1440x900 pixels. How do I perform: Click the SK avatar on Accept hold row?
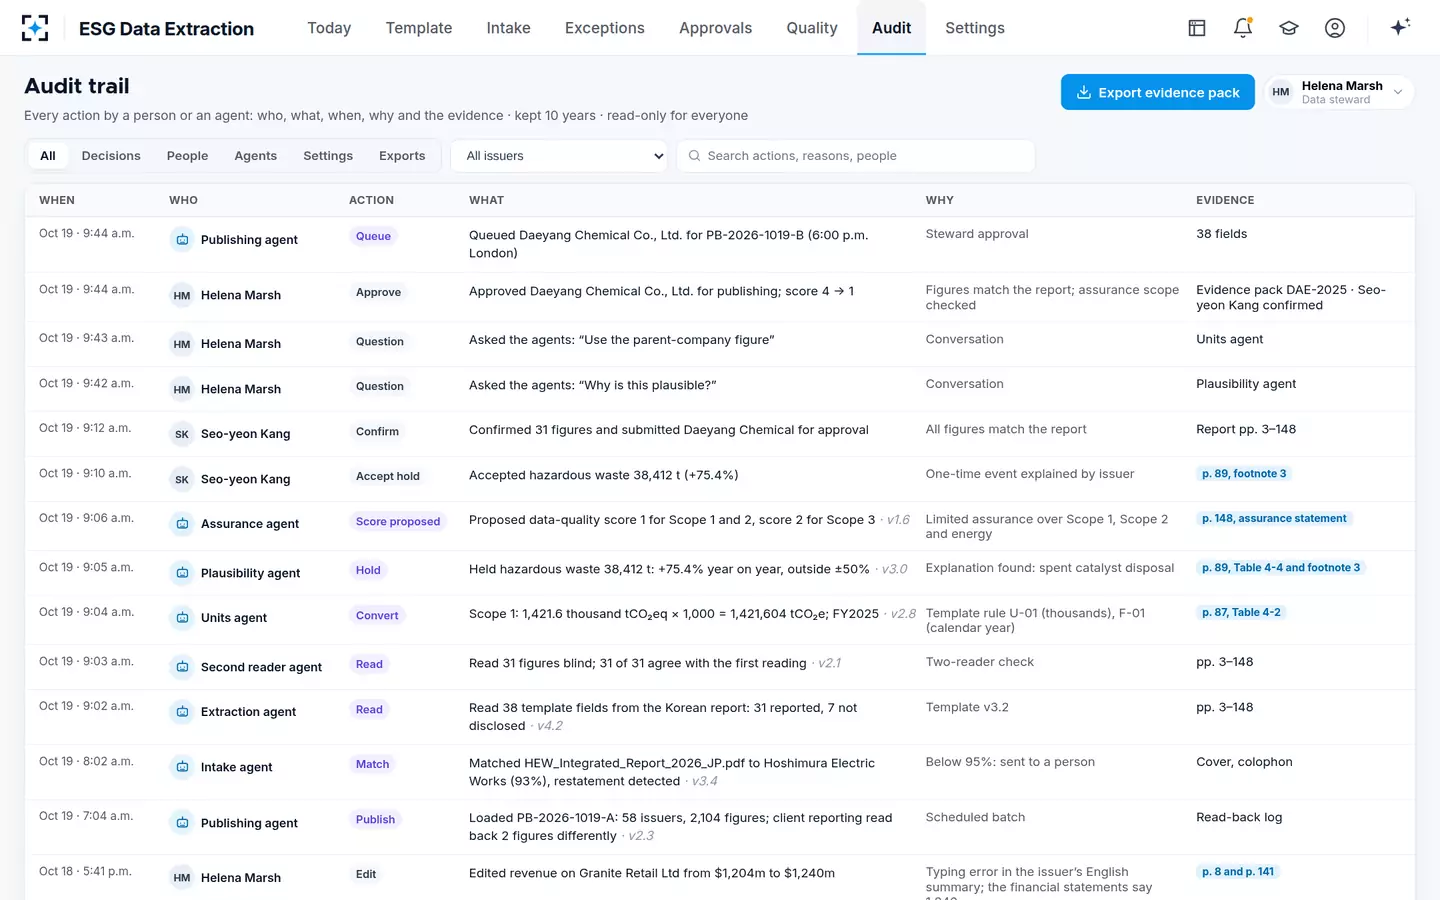(182, 479)
